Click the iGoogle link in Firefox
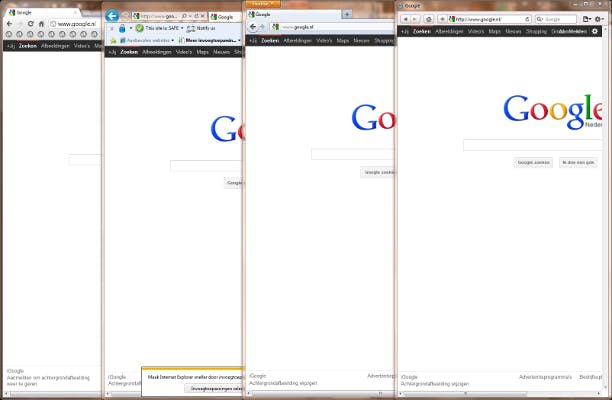This screenshot has width=612, height=400. click(x=257, y=376)
